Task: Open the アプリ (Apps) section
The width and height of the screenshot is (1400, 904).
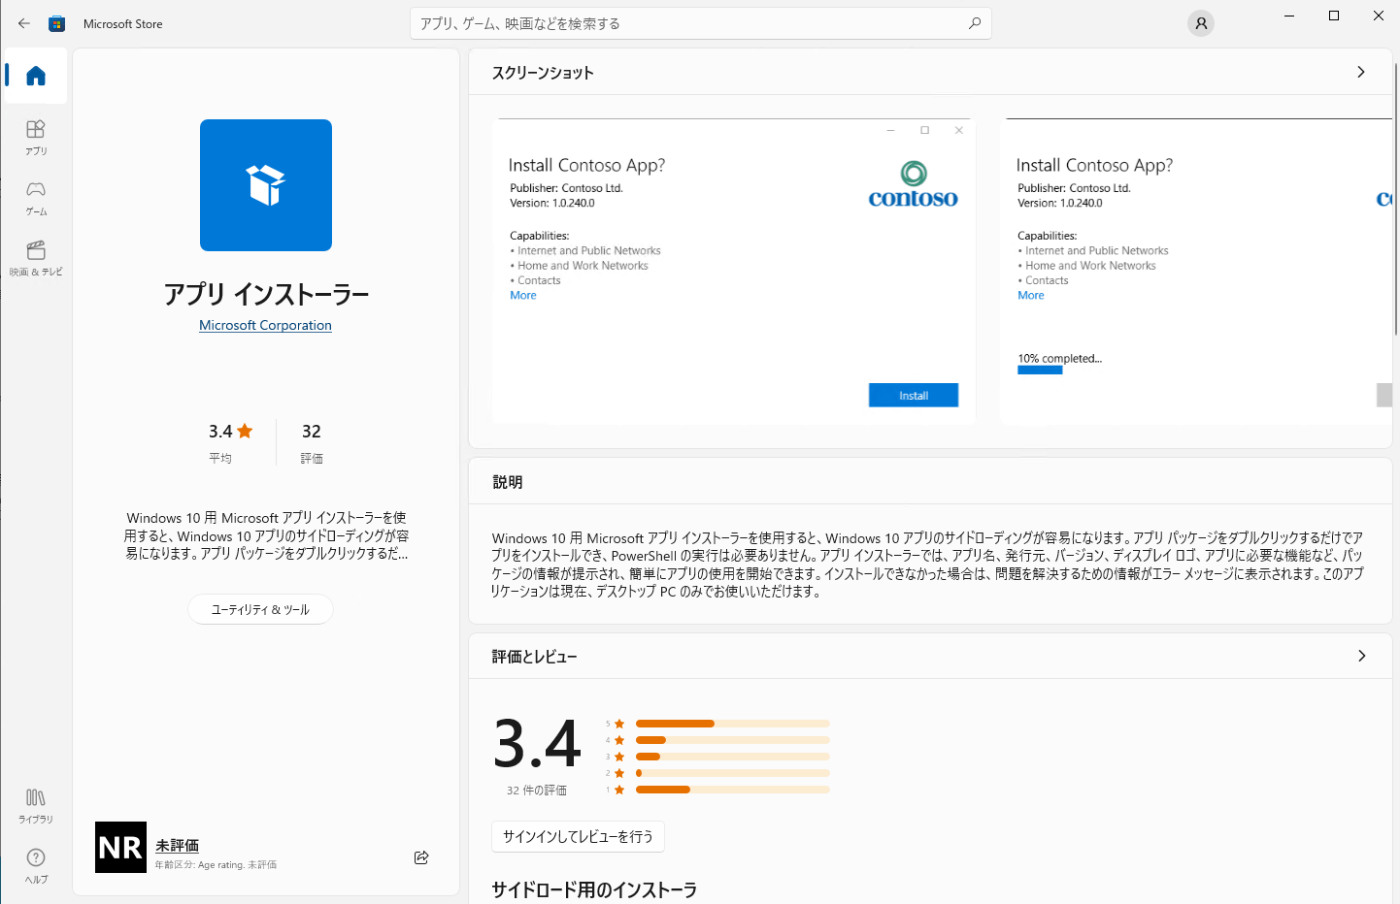Action: coord(36,137)
